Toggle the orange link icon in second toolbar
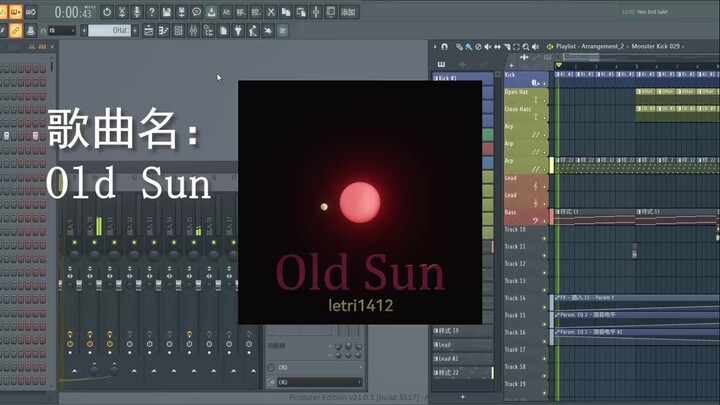 click(15, 31)
